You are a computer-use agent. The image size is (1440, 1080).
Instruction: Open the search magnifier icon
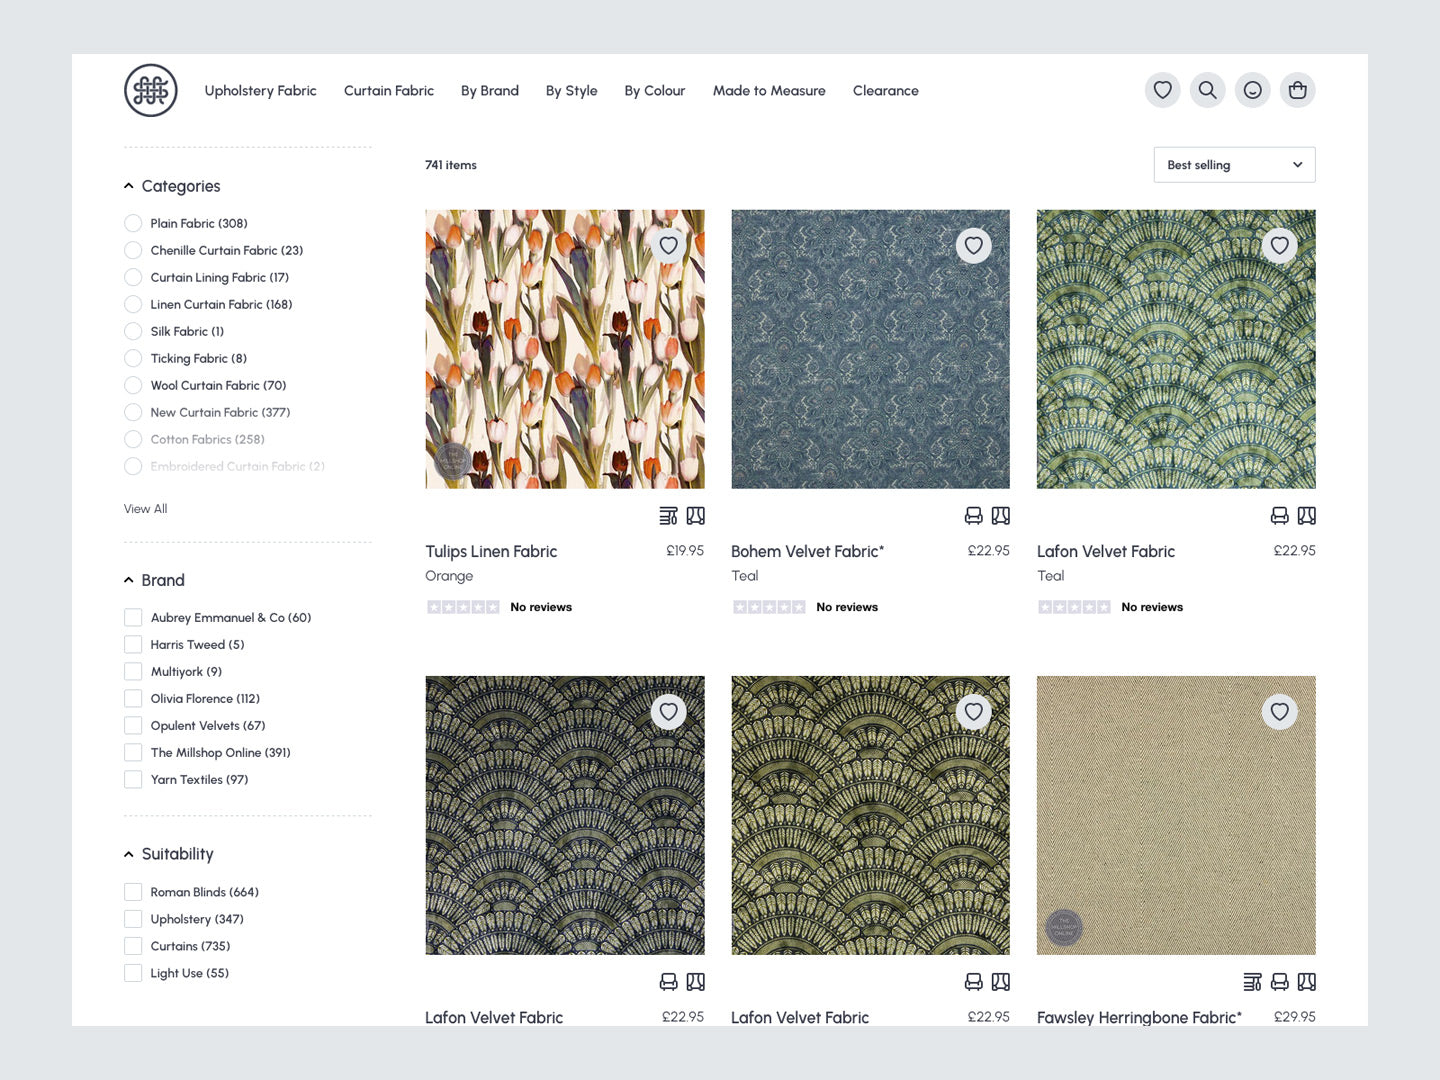[1207, 90]
